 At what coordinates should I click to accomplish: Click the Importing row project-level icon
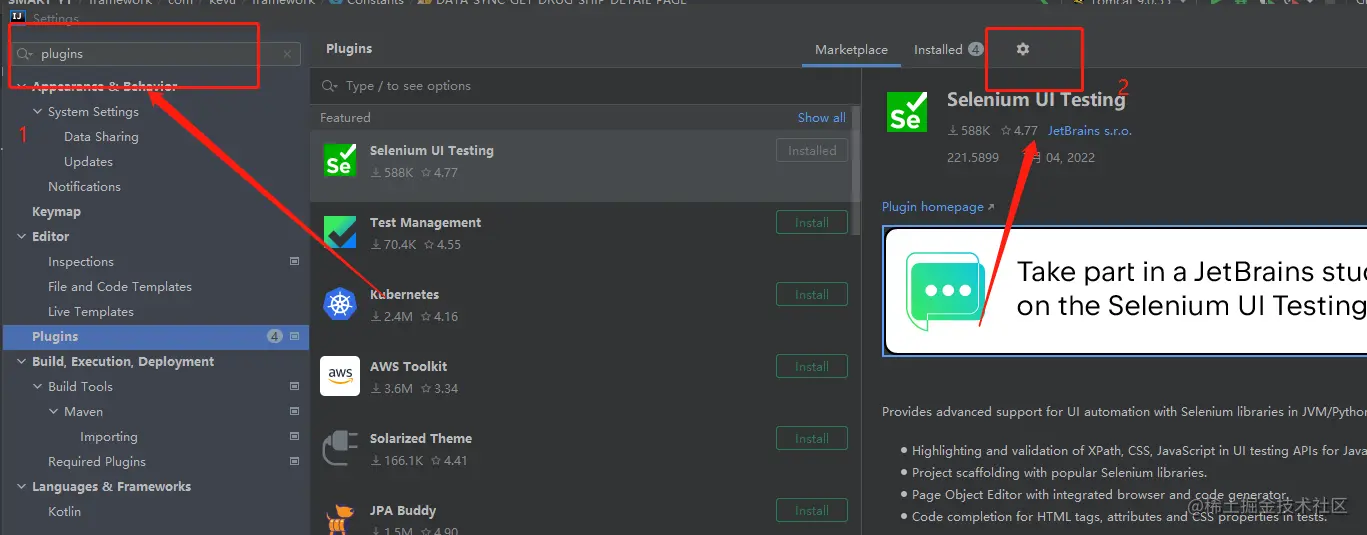pos(294,436)
